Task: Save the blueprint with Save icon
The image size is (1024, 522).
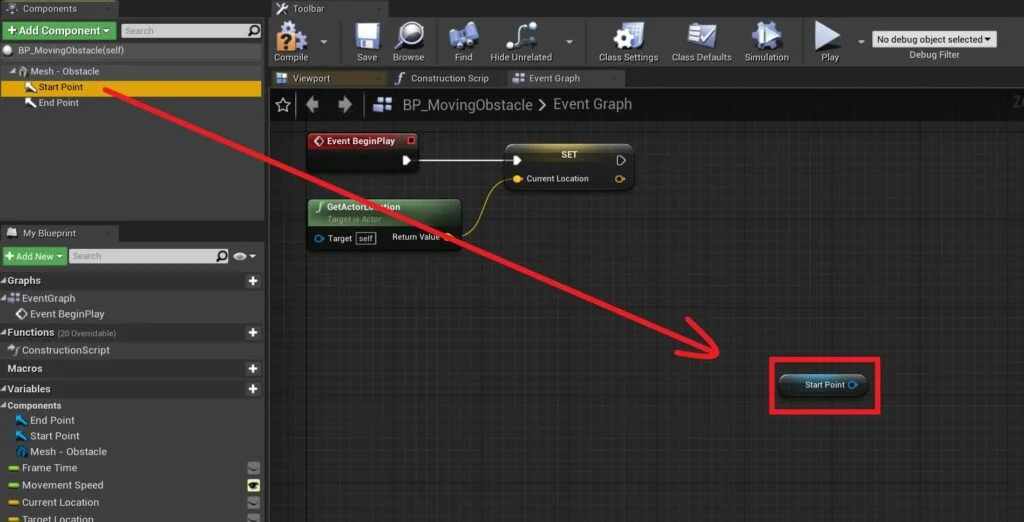Action: click(367, 38)
